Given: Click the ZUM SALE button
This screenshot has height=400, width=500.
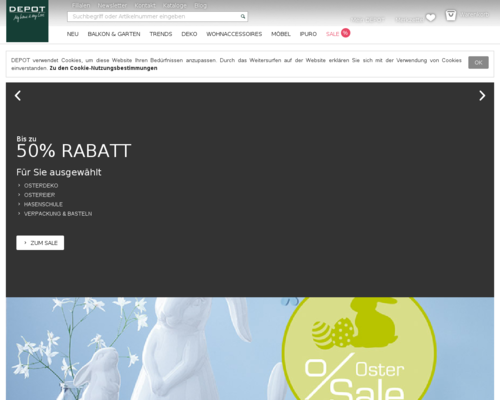Looking at the screenshot, I should coord(40,243).
